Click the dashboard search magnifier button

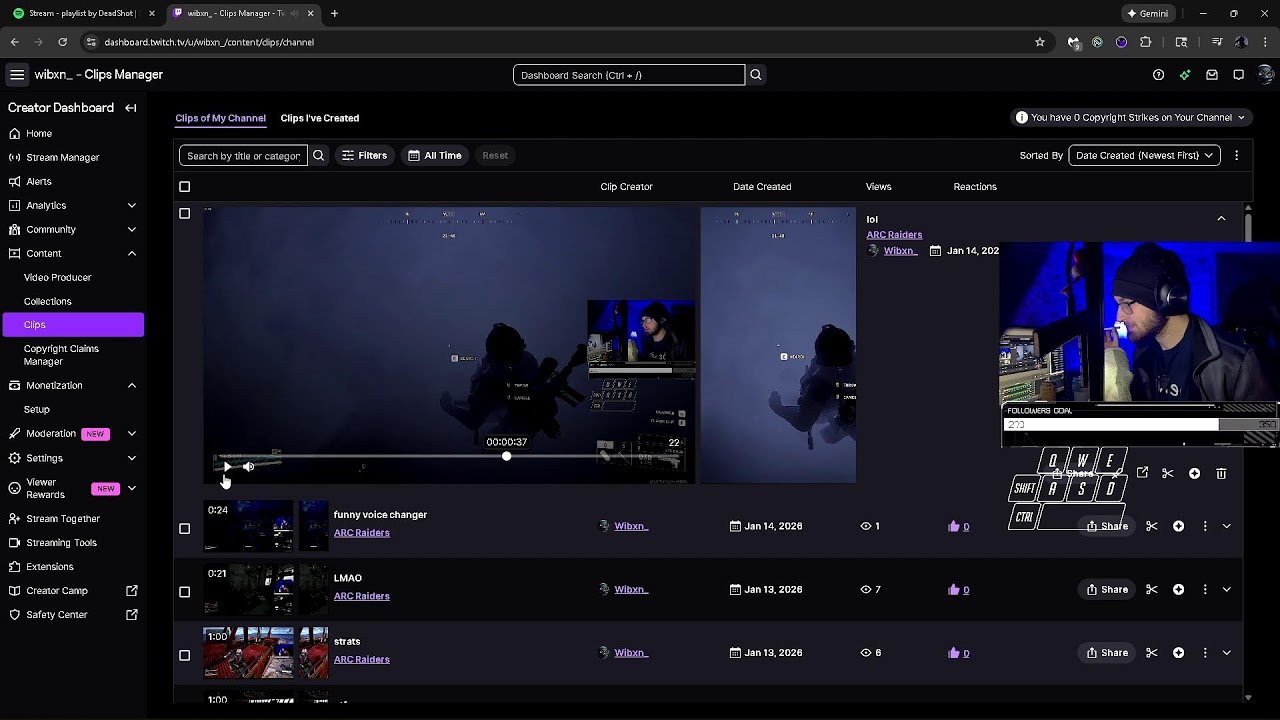click(x=756, y=75)
